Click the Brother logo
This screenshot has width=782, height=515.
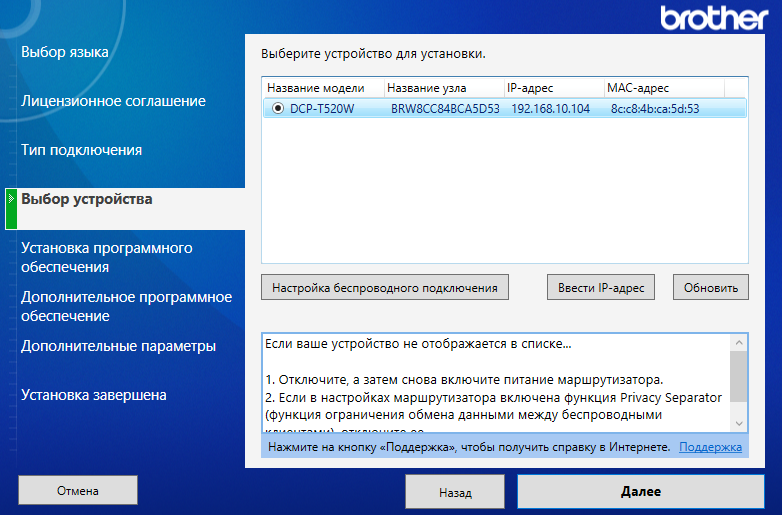[x=714, y=18]
